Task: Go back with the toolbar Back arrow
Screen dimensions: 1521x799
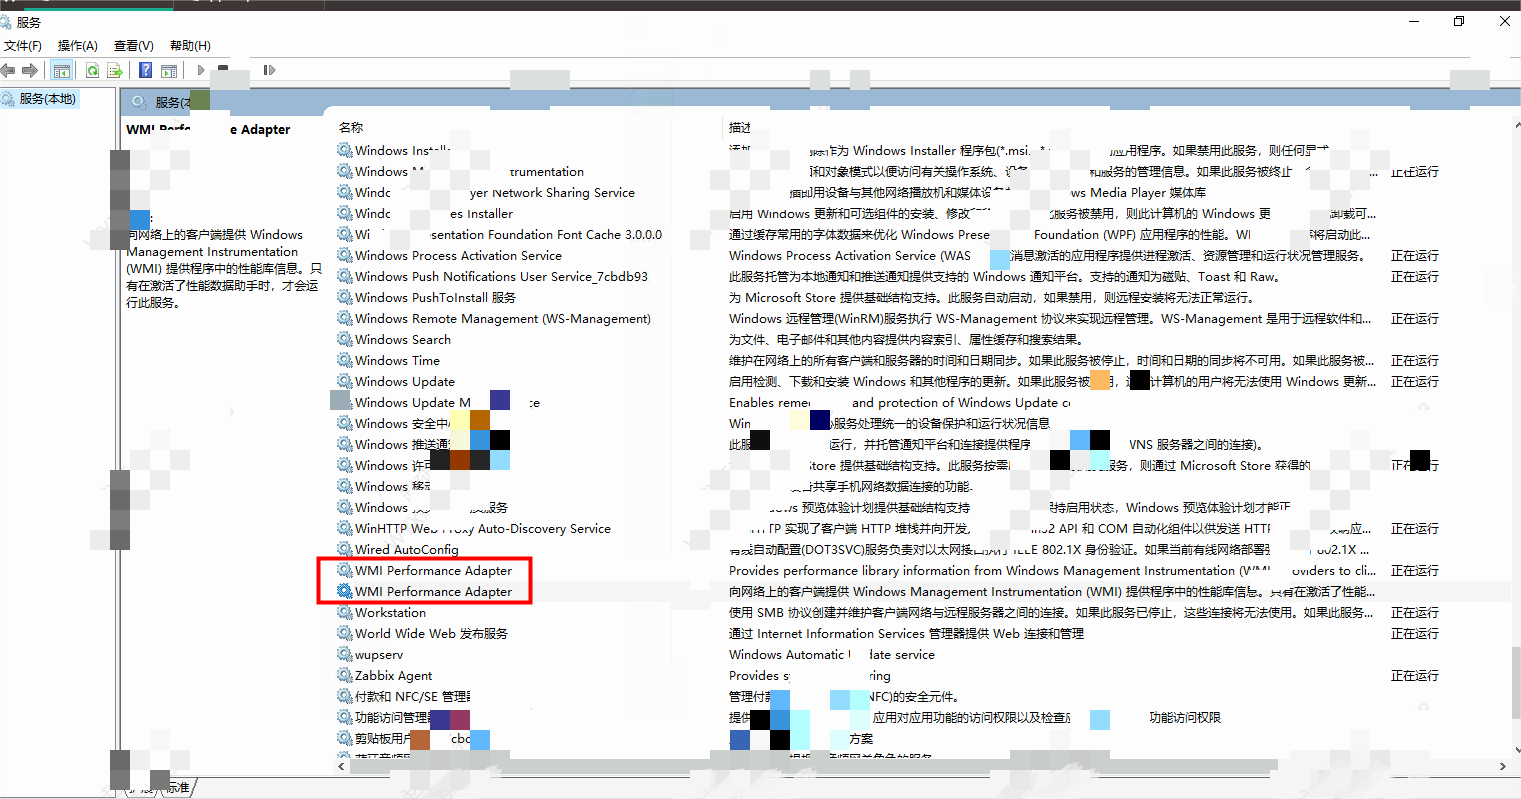Action: [x=8, y=70]
